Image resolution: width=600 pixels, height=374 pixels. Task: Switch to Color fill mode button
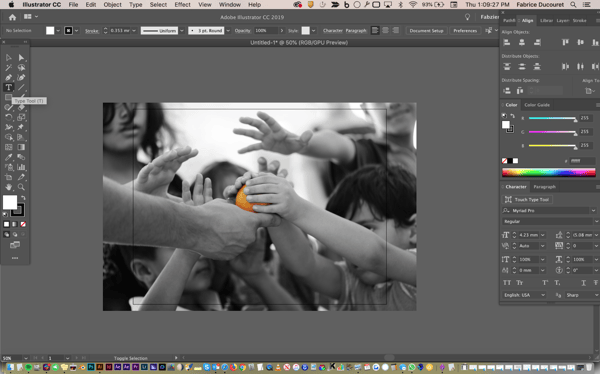7,224
